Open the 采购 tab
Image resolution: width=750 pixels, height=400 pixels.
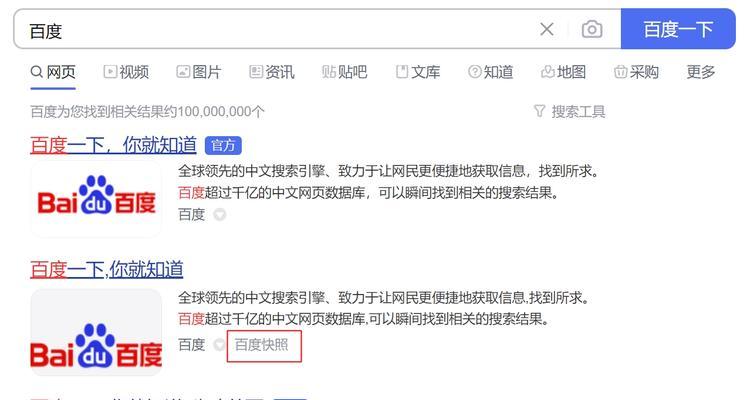pos(636,72)
